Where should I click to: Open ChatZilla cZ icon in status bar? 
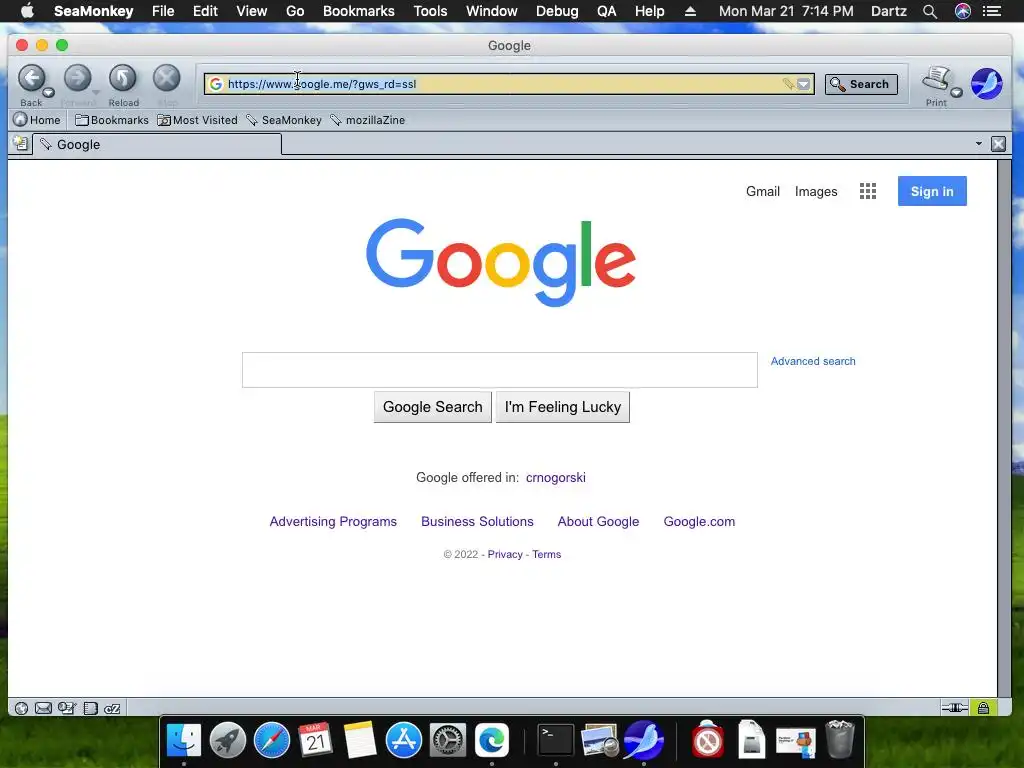click(x=112, y=708)
